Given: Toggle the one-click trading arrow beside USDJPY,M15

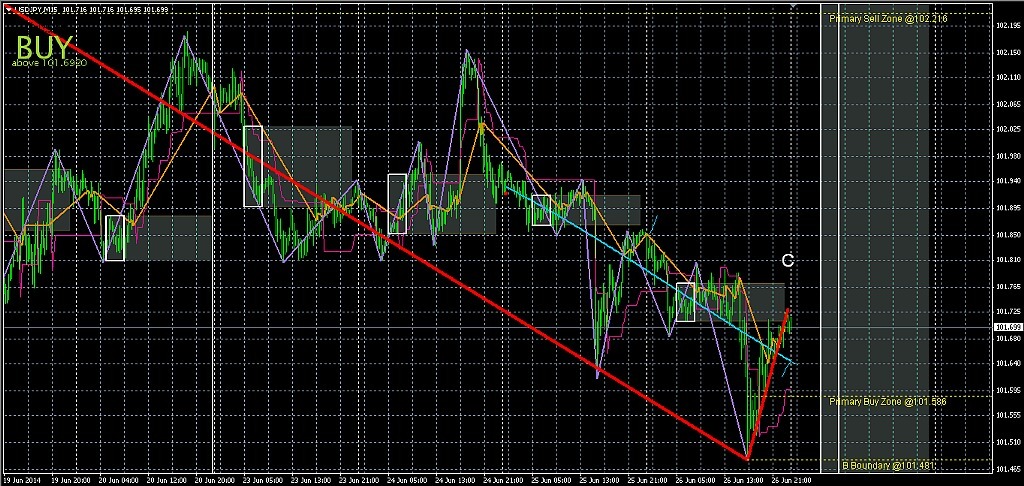Looking at the screenshot, I should click(x=8, y=8).
